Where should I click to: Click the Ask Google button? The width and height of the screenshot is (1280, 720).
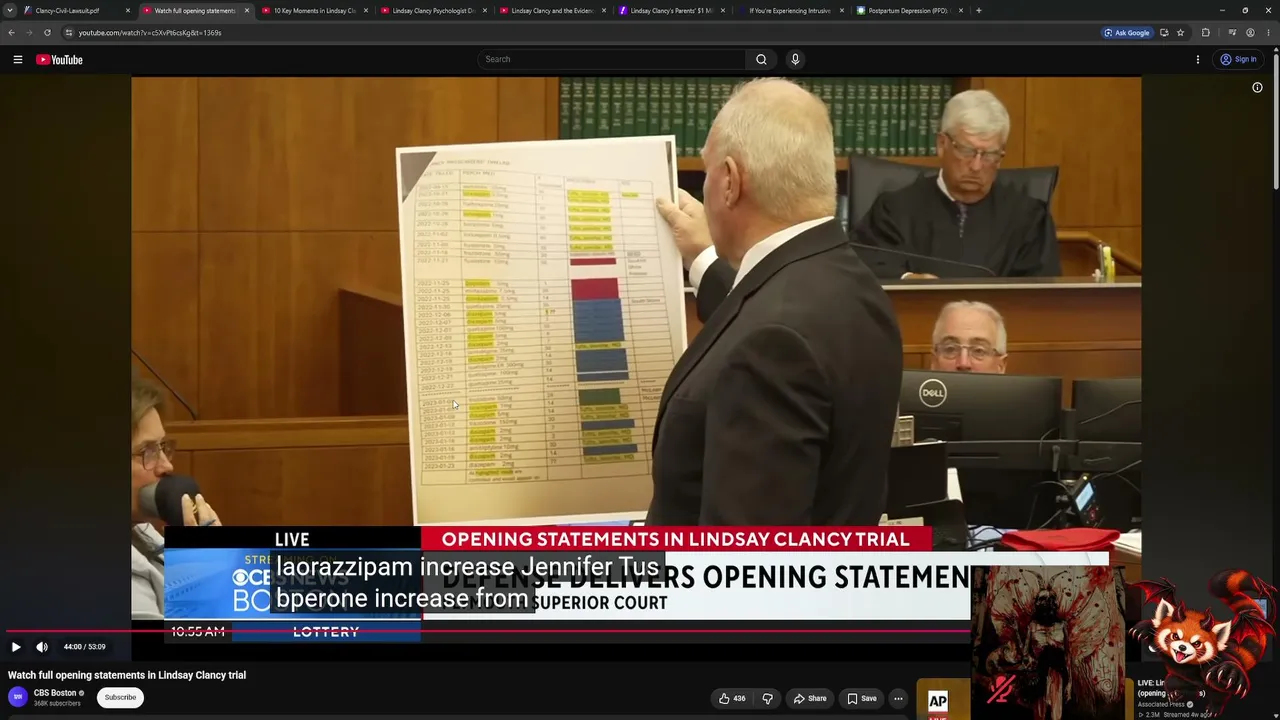1127,33
